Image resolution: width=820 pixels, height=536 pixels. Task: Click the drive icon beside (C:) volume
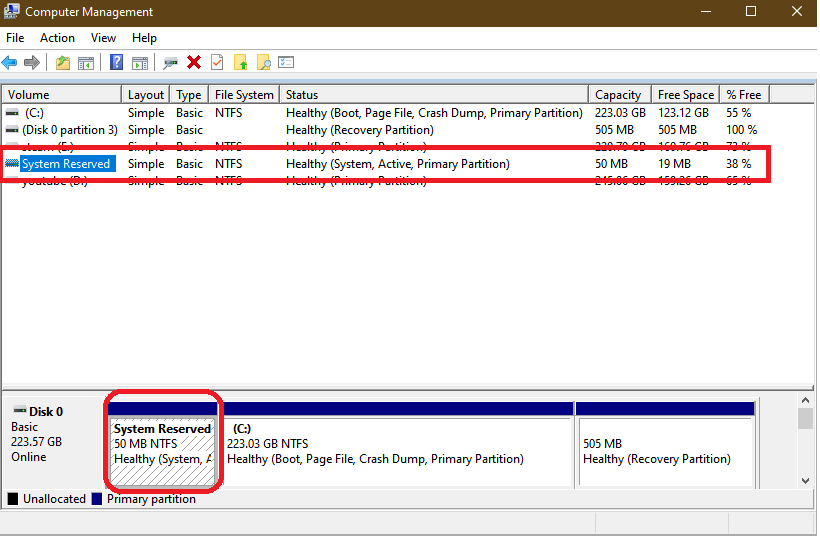point(12,113)
